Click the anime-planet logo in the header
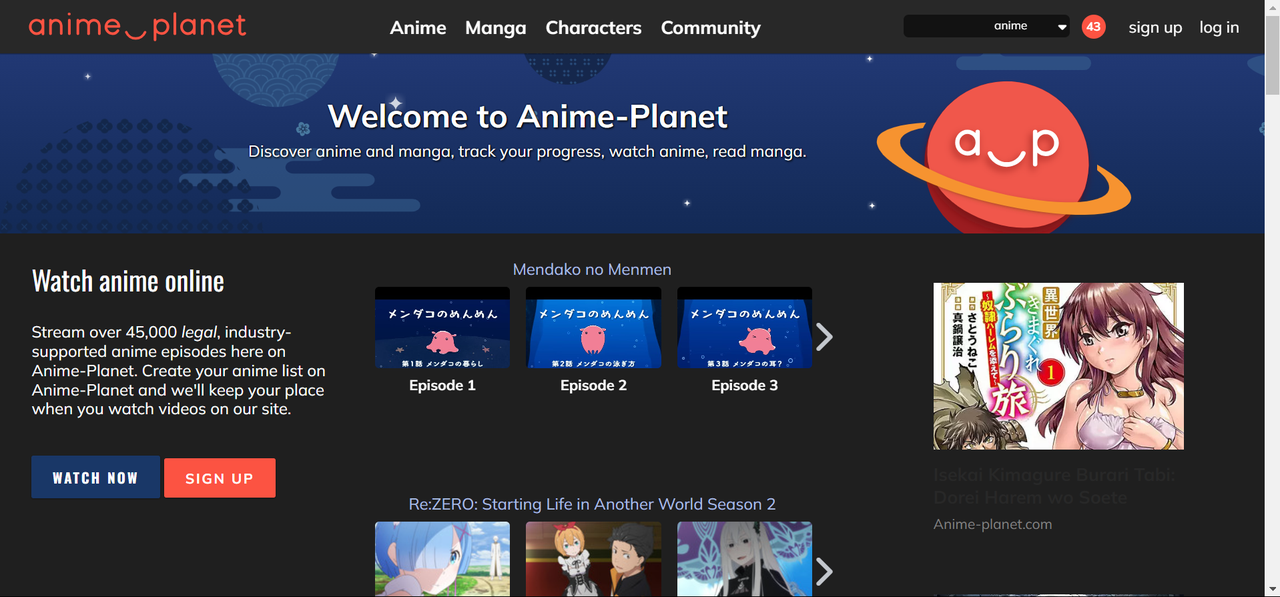The image size is (1280, 597). pyautogui.click(x=137, y=26)
